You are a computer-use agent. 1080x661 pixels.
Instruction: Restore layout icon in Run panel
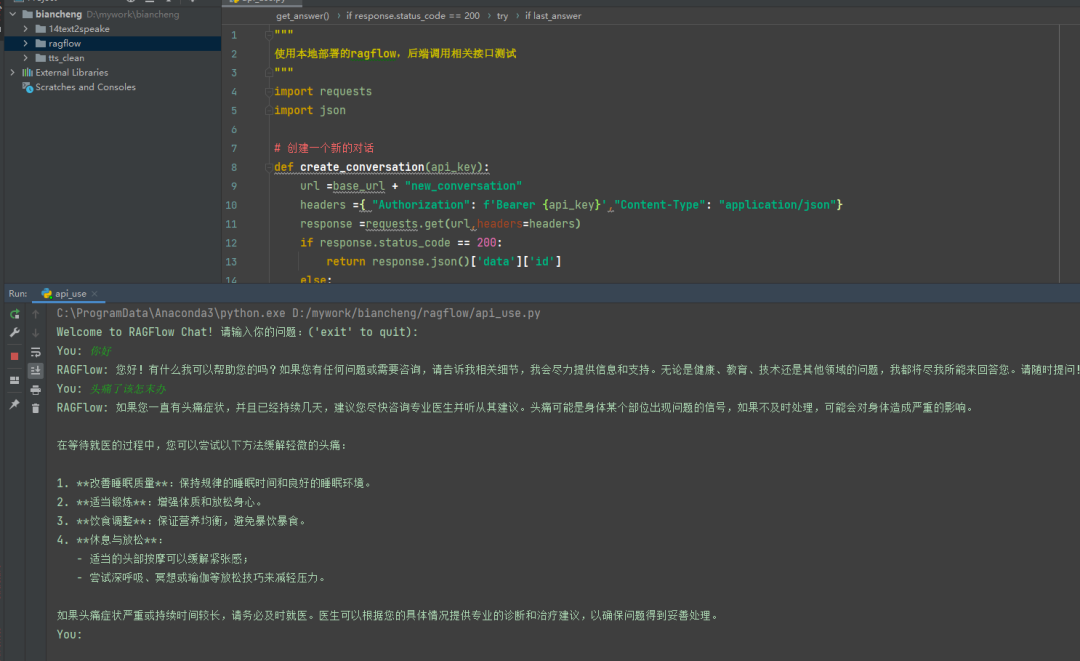tap(14, 380)
